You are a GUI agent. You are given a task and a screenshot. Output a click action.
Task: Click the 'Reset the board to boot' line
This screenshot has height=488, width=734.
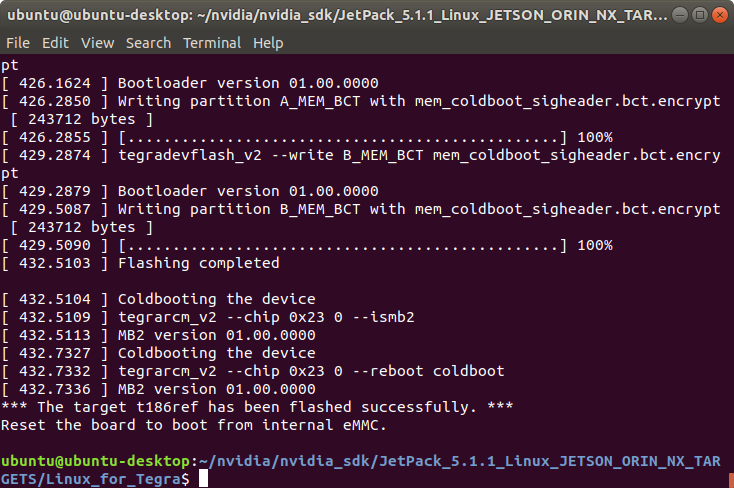point(194,425)
